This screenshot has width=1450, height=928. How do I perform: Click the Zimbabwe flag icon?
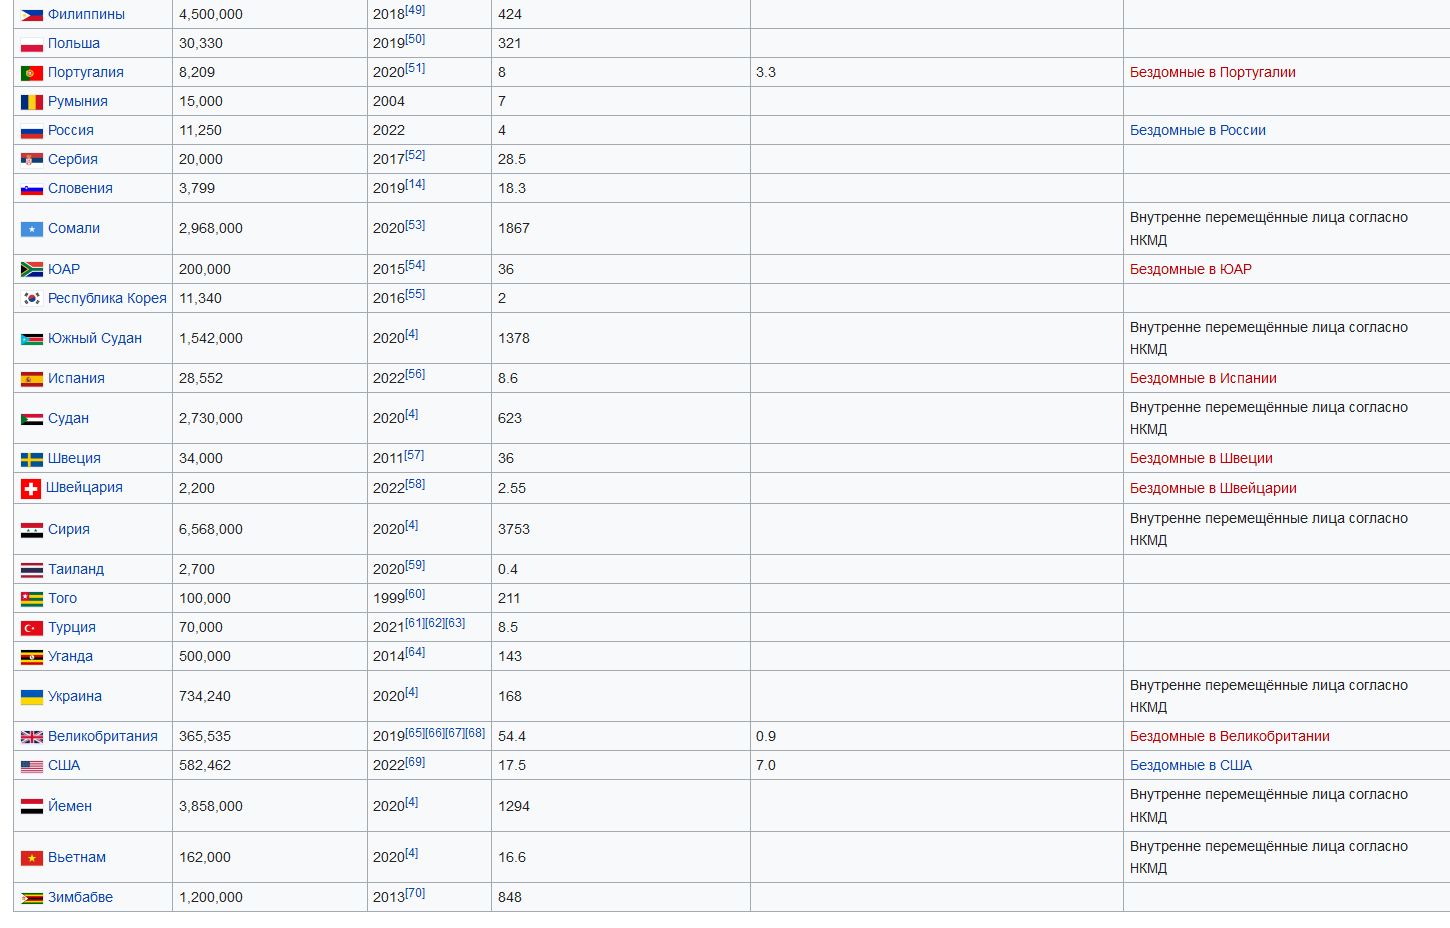[32, 898]
